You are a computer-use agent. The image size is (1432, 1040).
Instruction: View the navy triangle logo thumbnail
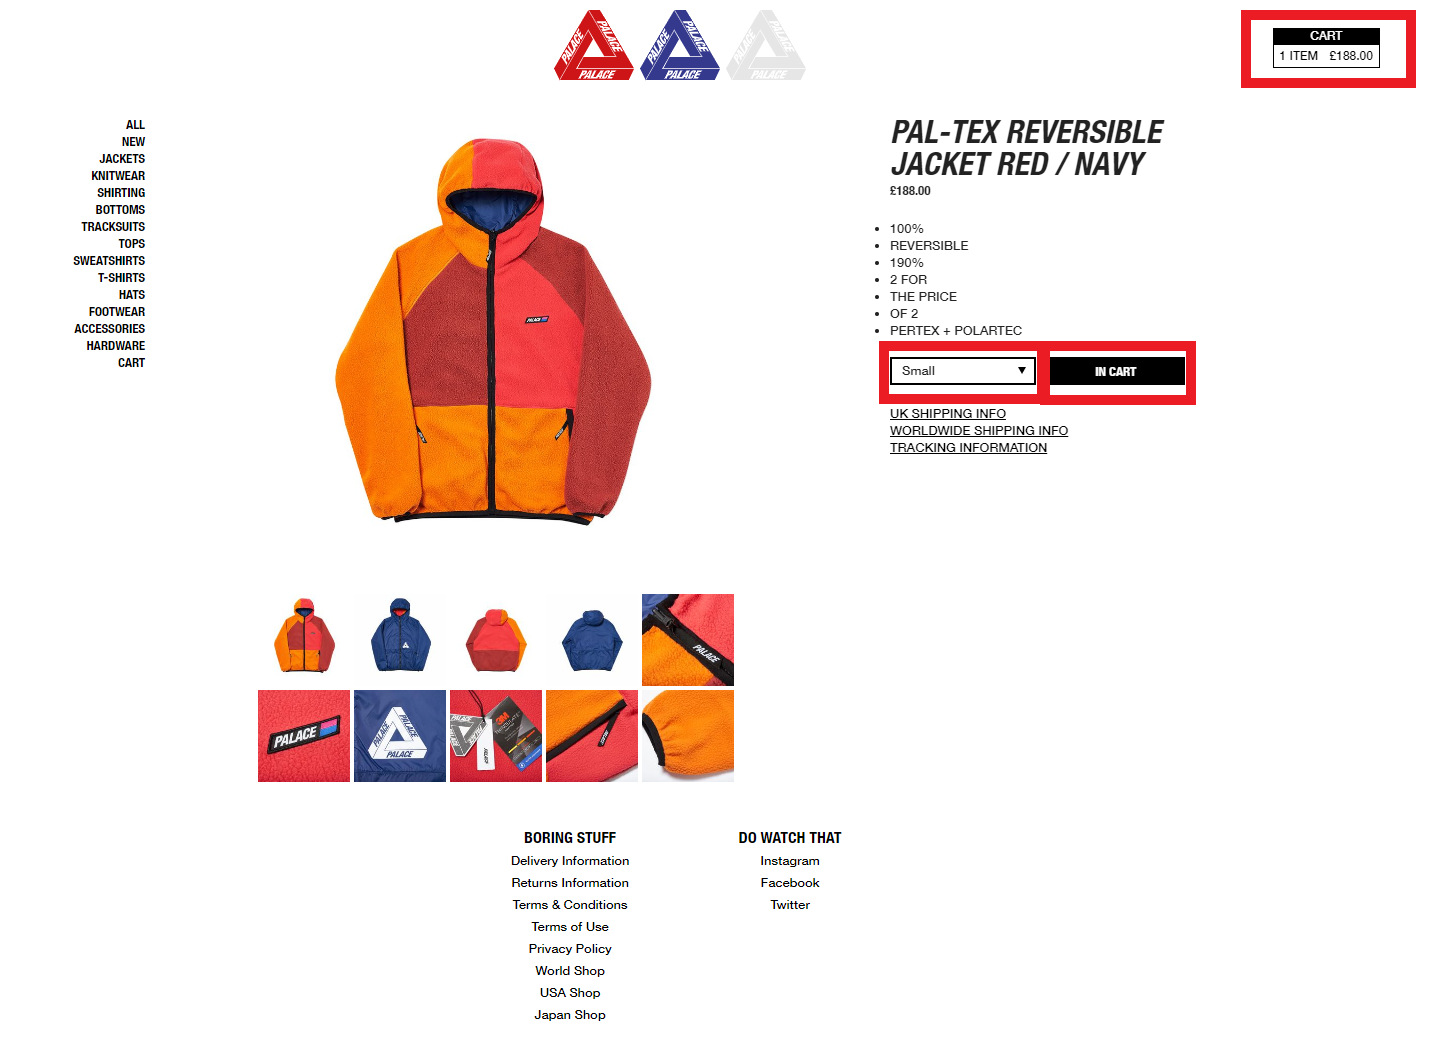pyautogui.click(x=400, y=736)
